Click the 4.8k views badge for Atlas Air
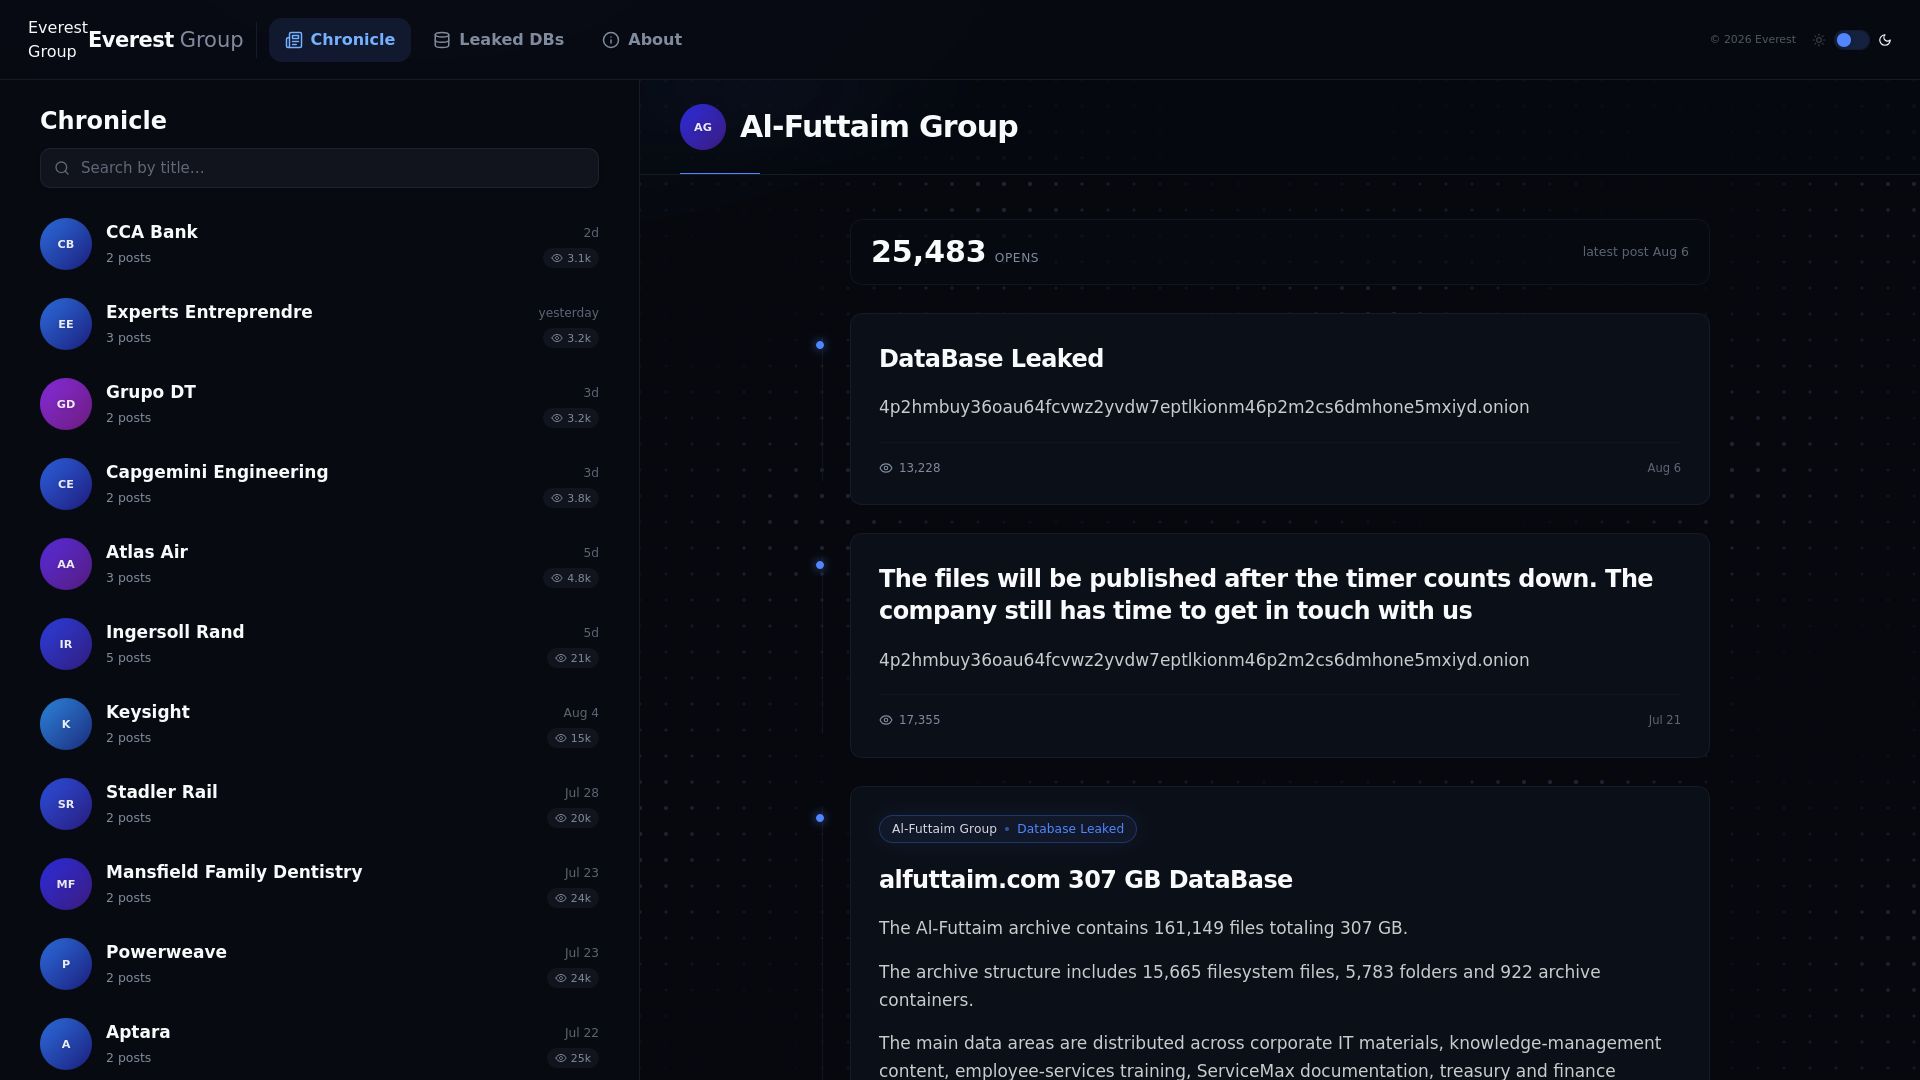The height and width of the screenshot is (1080, 1920). pyautogui.click(x=571, y=578)
